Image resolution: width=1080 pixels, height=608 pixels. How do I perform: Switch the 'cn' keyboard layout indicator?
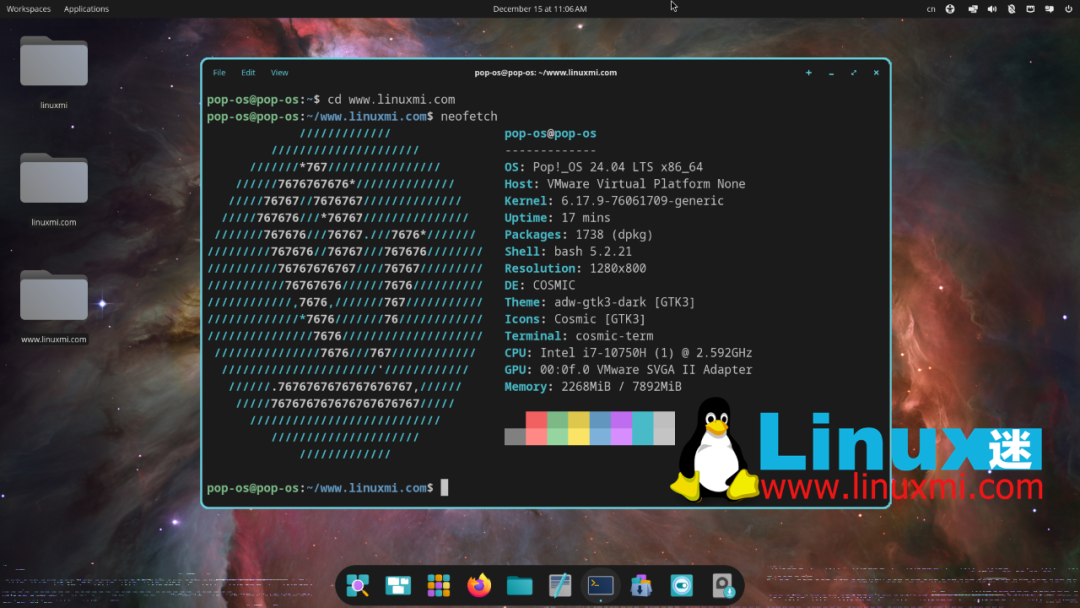click(x=930, y=8)
